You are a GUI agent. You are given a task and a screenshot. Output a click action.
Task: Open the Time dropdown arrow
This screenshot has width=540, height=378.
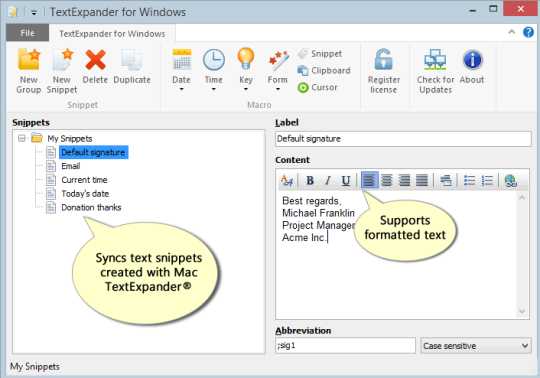tap(214, 90)
